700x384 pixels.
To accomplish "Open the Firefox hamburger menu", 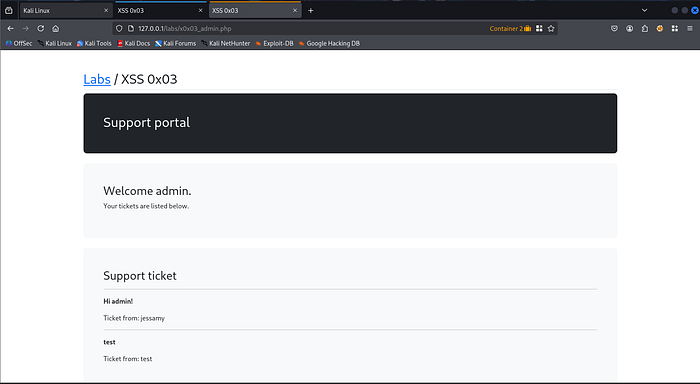I will (x=690, y=29).
